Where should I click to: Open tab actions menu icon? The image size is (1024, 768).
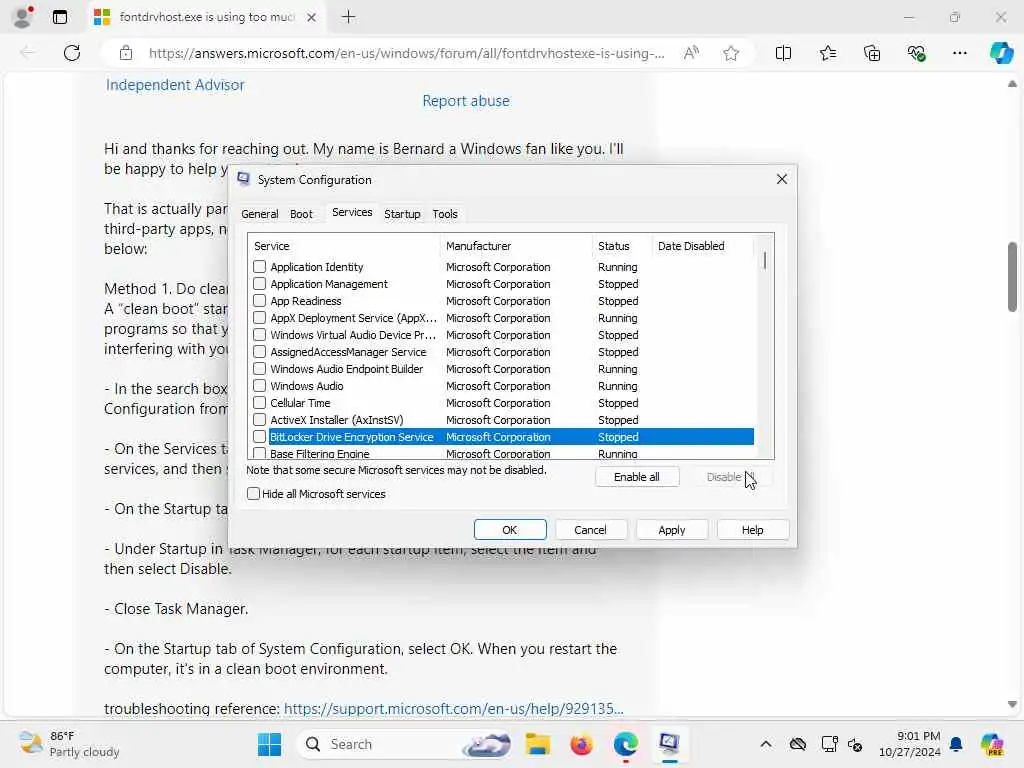pyautogui.click(x=59, y=17)
